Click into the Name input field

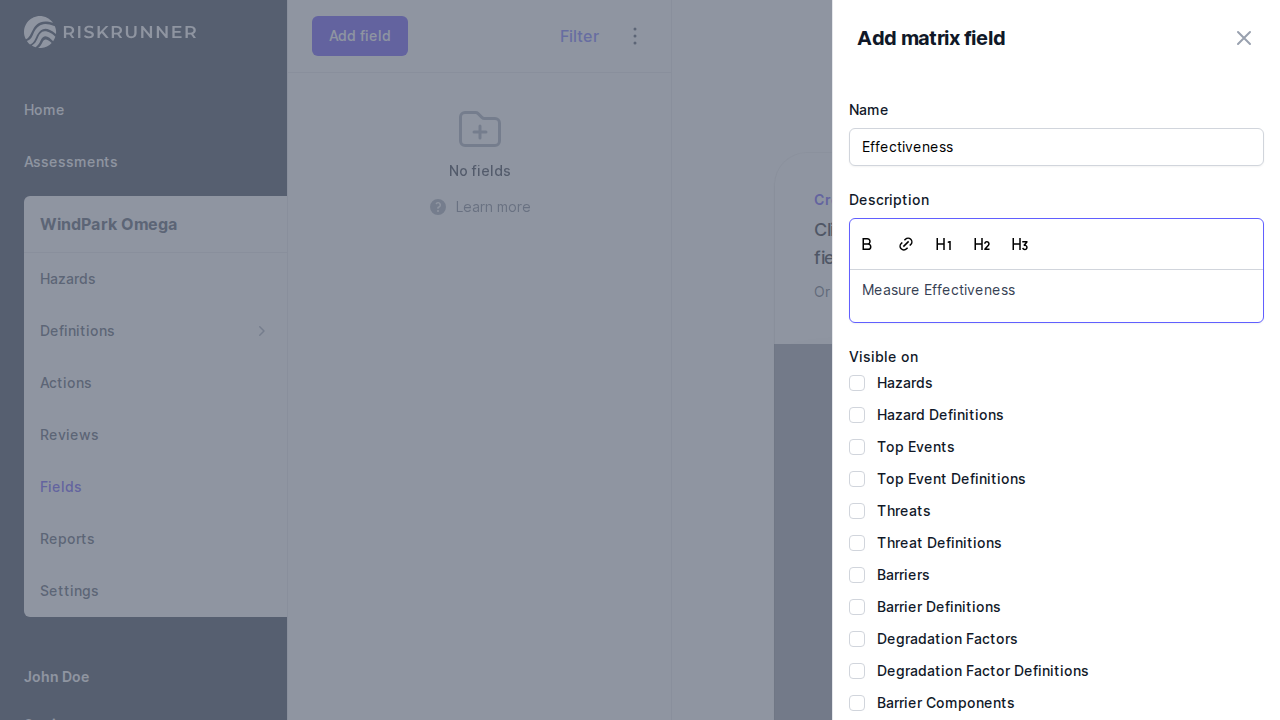pos(1056,147)
